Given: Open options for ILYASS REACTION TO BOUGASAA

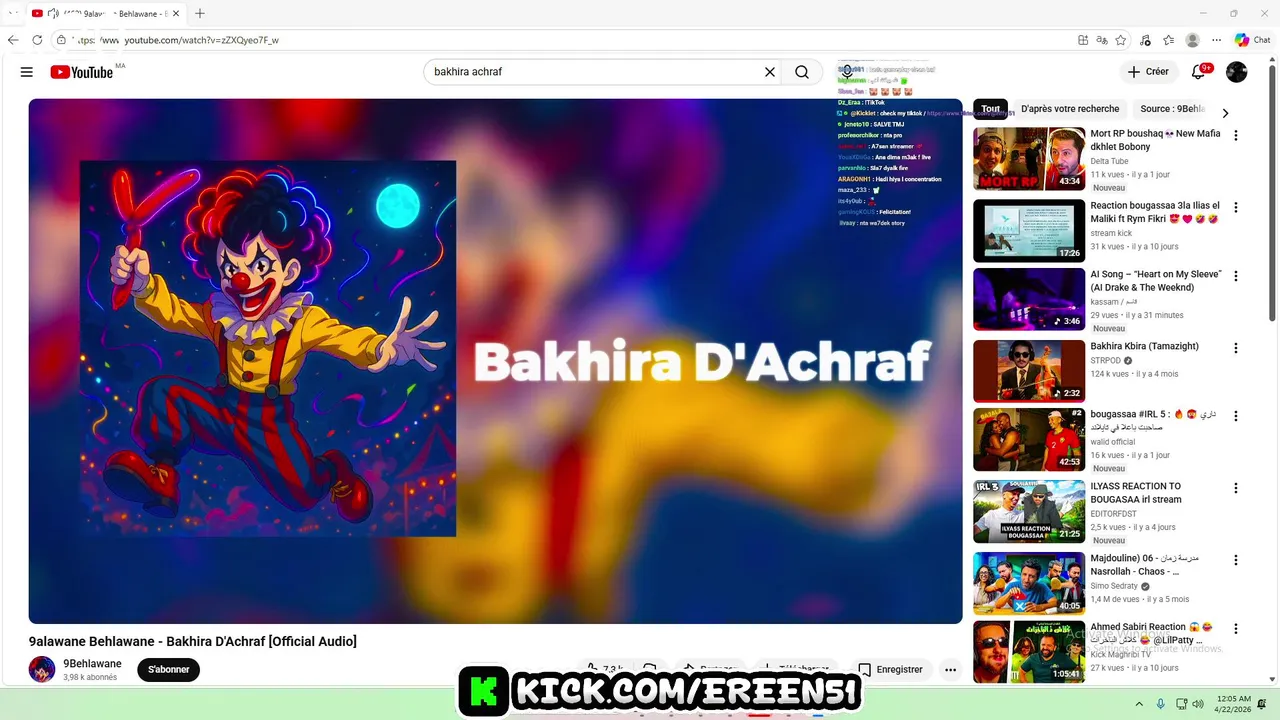Looking at the screenshot, I should pos(1236,487).
